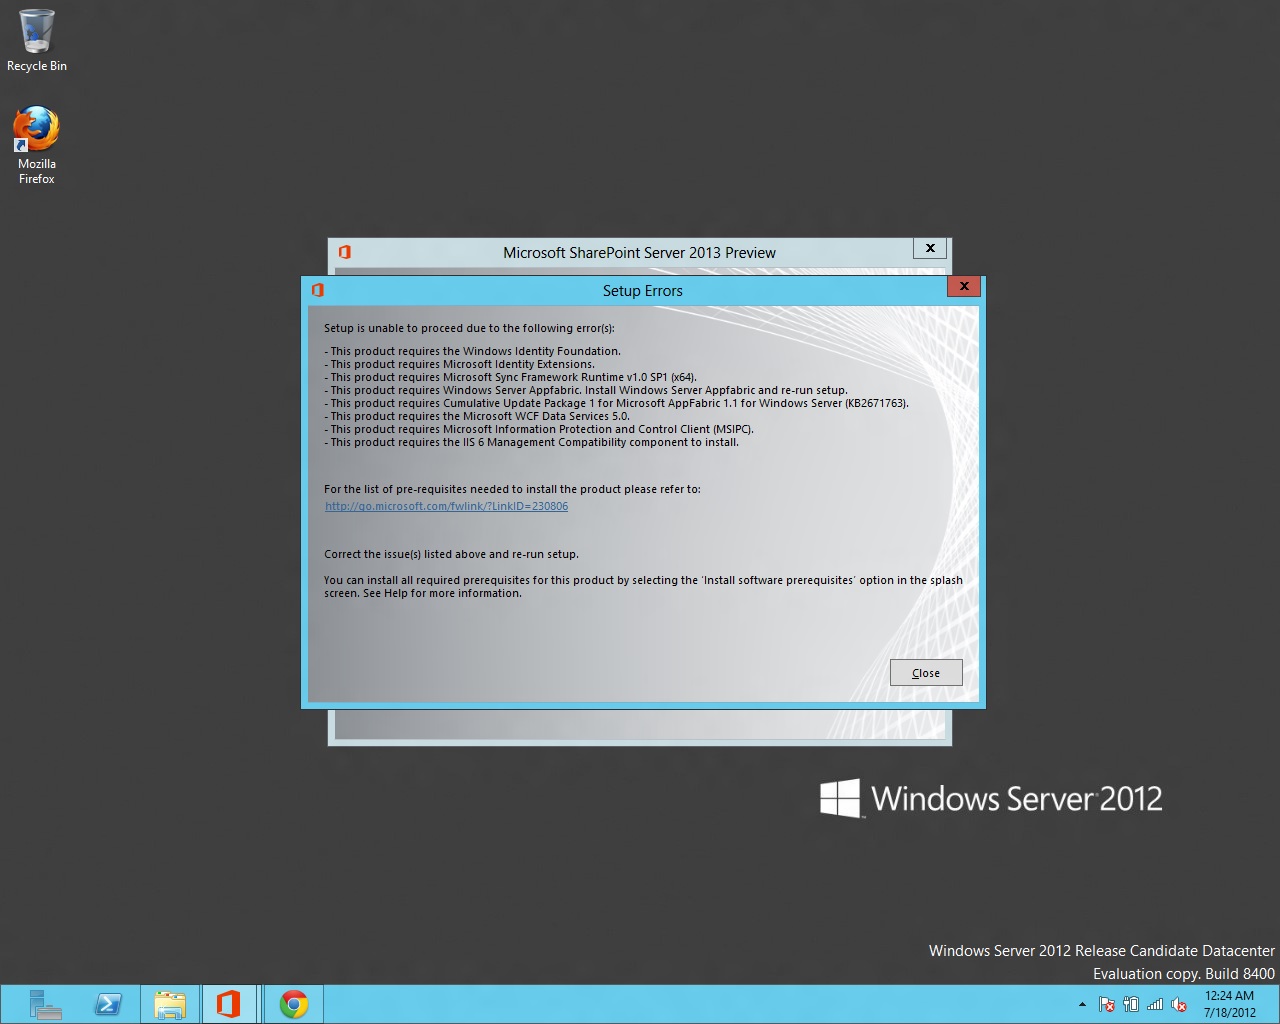Select the SharePoint setup icon on the taskbar
The image size is (1280, 1024).
[x=230, y=1003]
